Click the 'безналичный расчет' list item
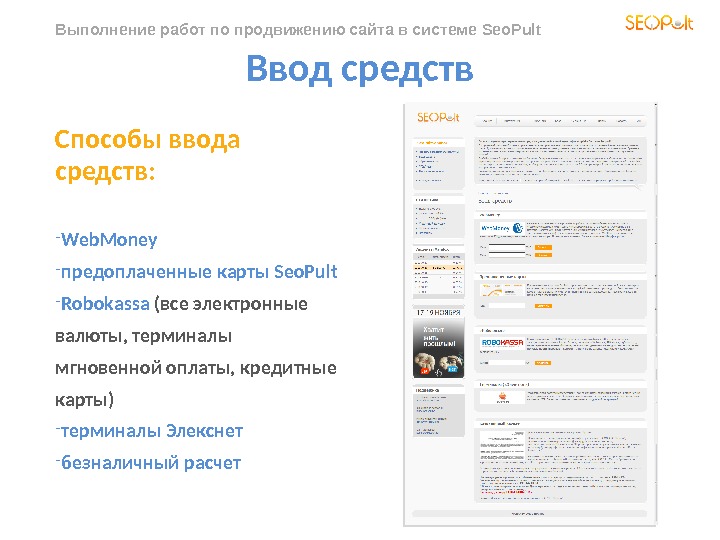 tap(151, 463)
